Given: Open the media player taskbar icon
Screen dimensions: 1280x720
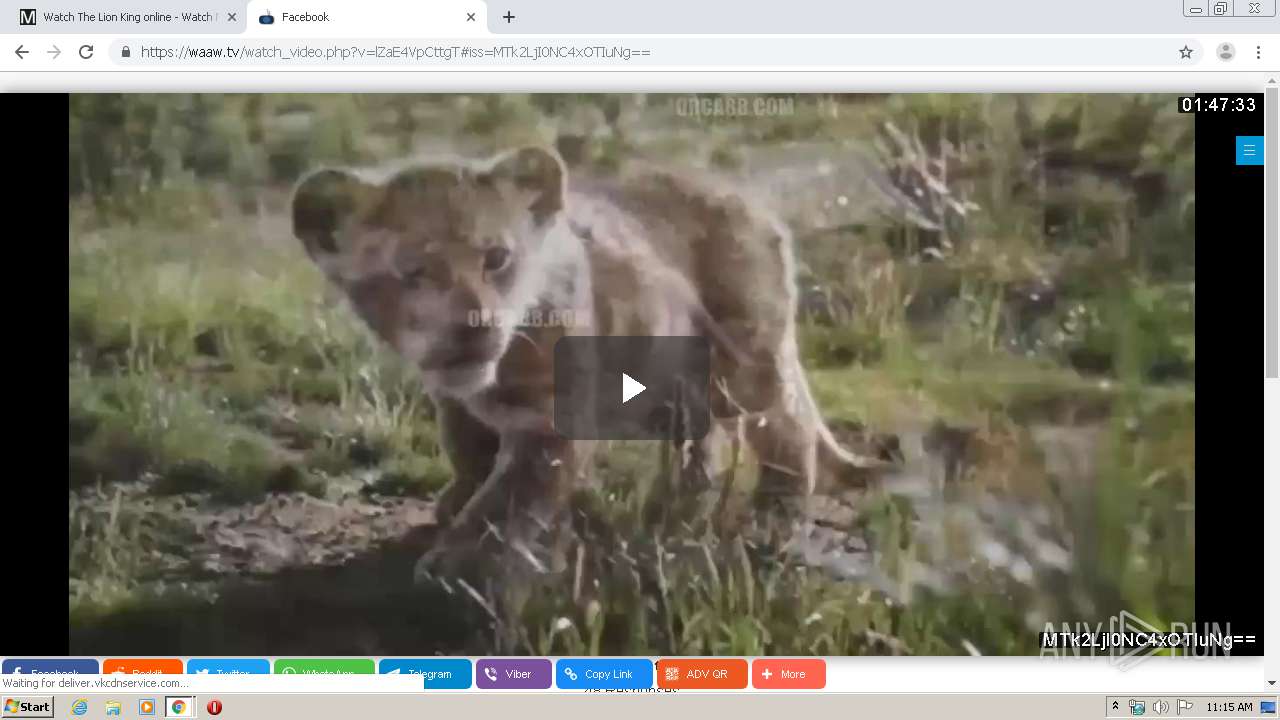Looking at the screenshot, I should (147, 707).
